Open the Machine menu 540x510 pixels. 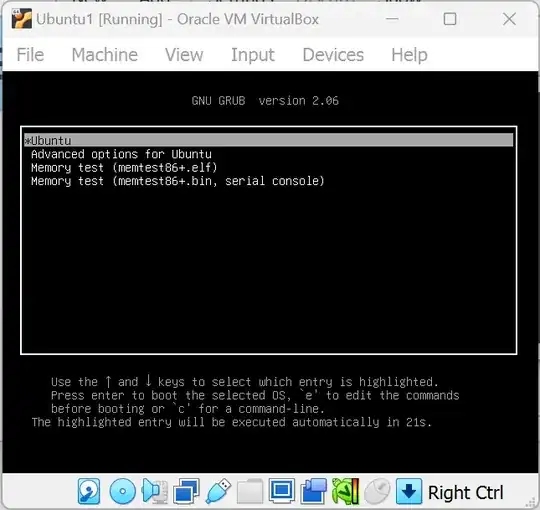[105, 55]
